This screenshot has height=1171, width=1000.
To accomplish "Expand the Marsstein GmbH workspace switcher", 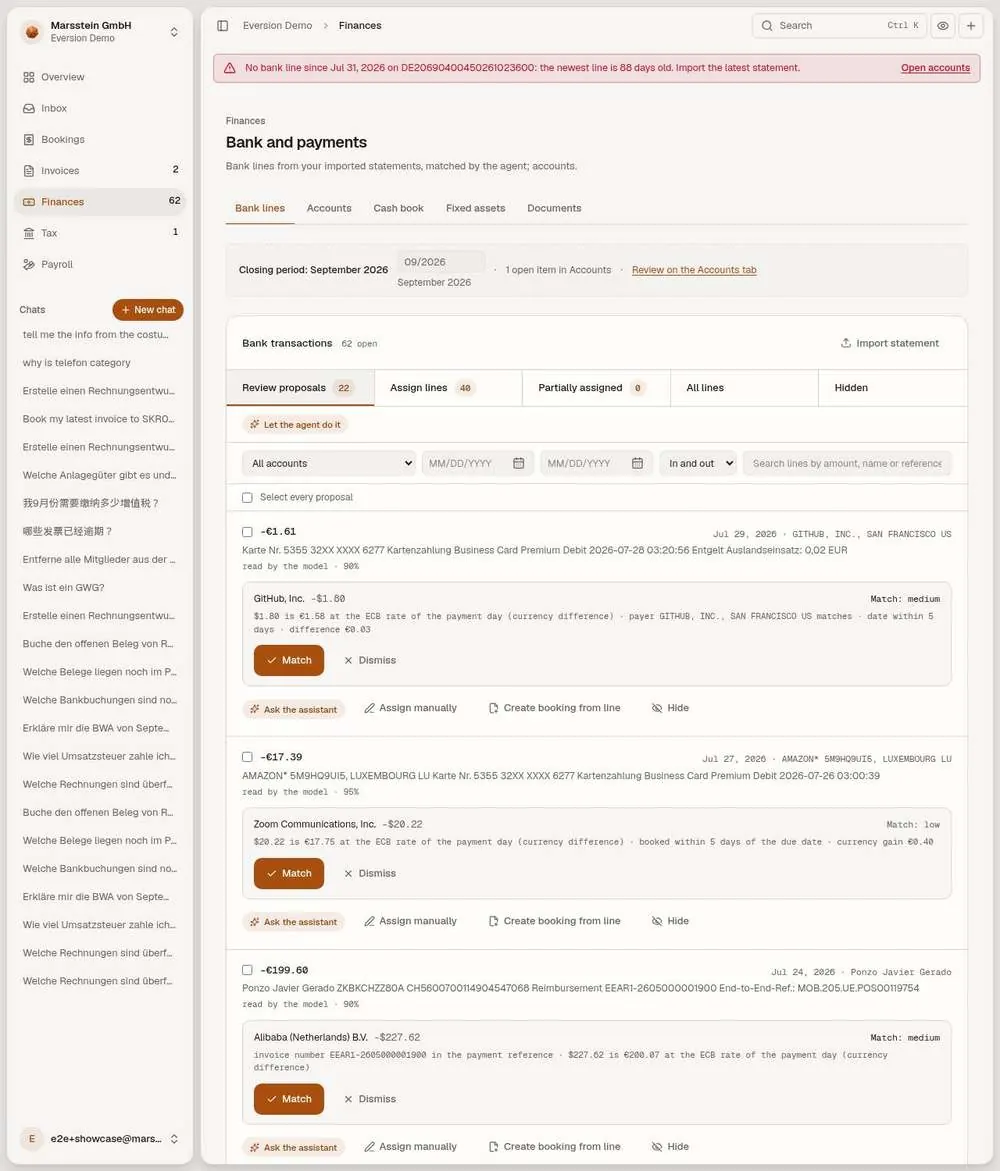I will 174,31.
